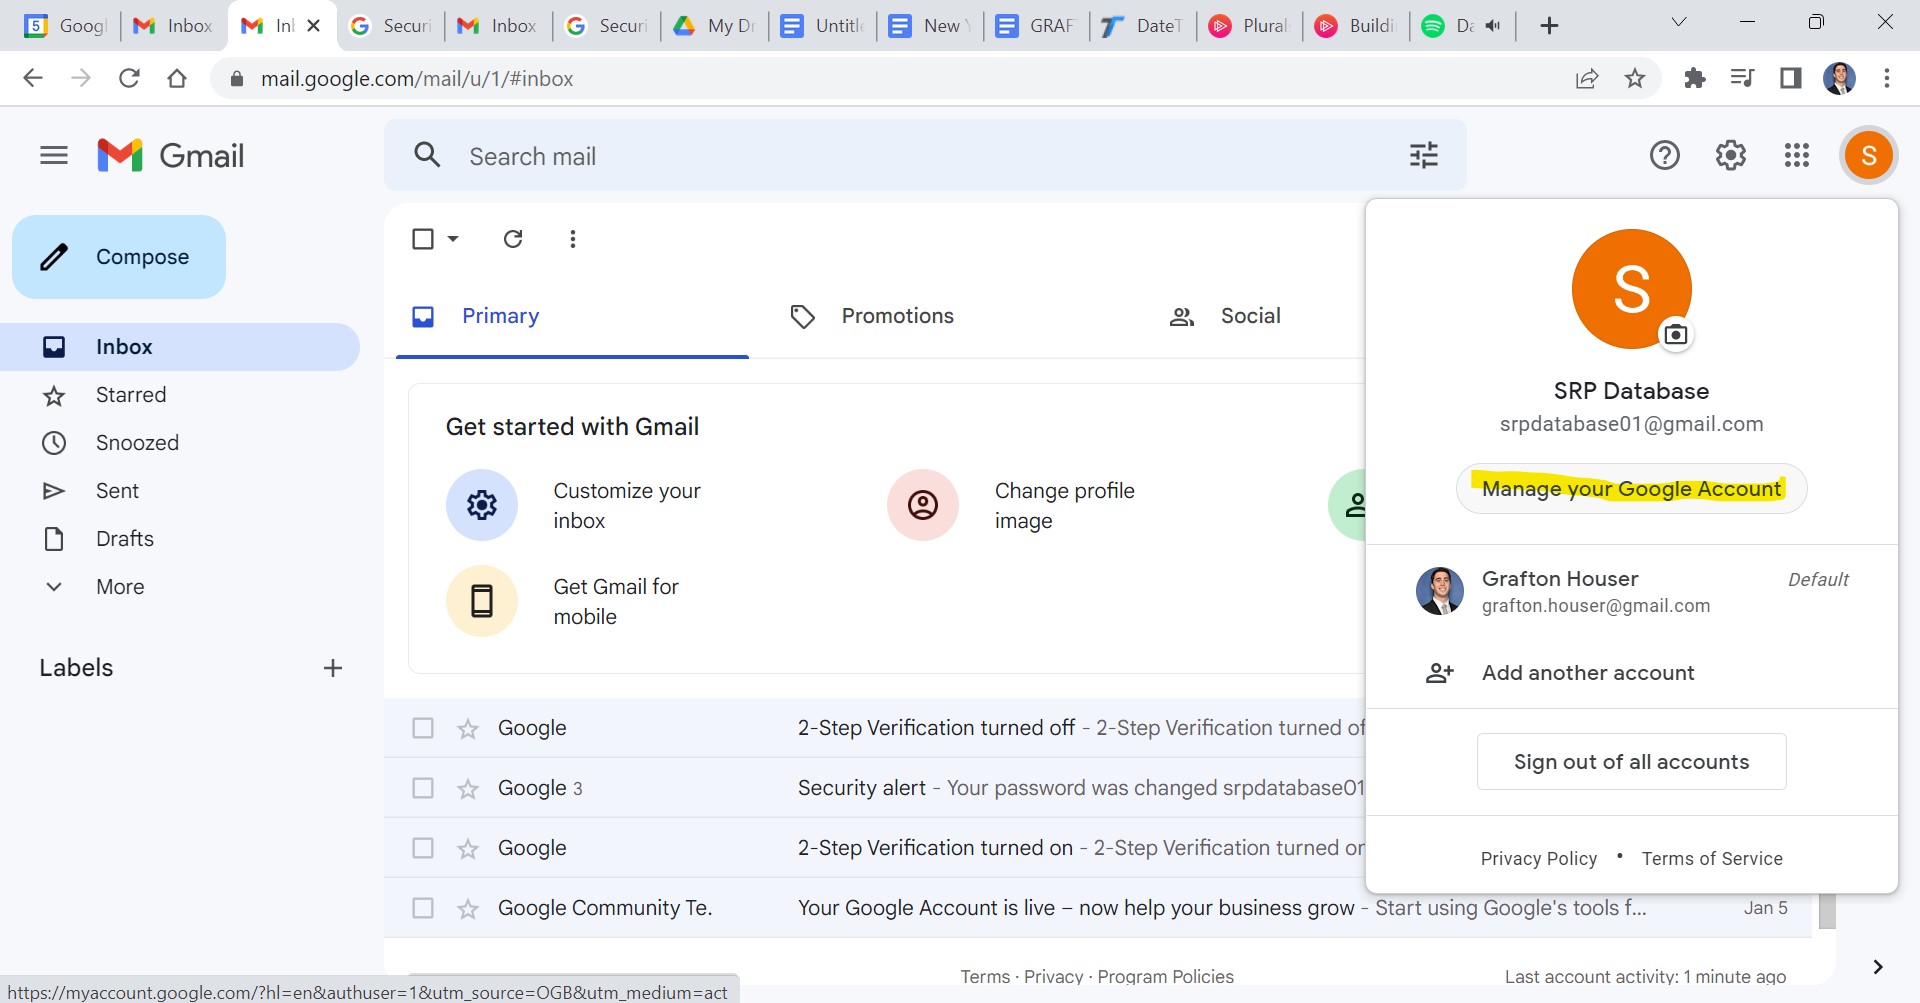The width and height of the screenshot is (1920, 1003).
Task: Tick checkbox for 2-Step Verification turned off email
Action: click(423, 728)
